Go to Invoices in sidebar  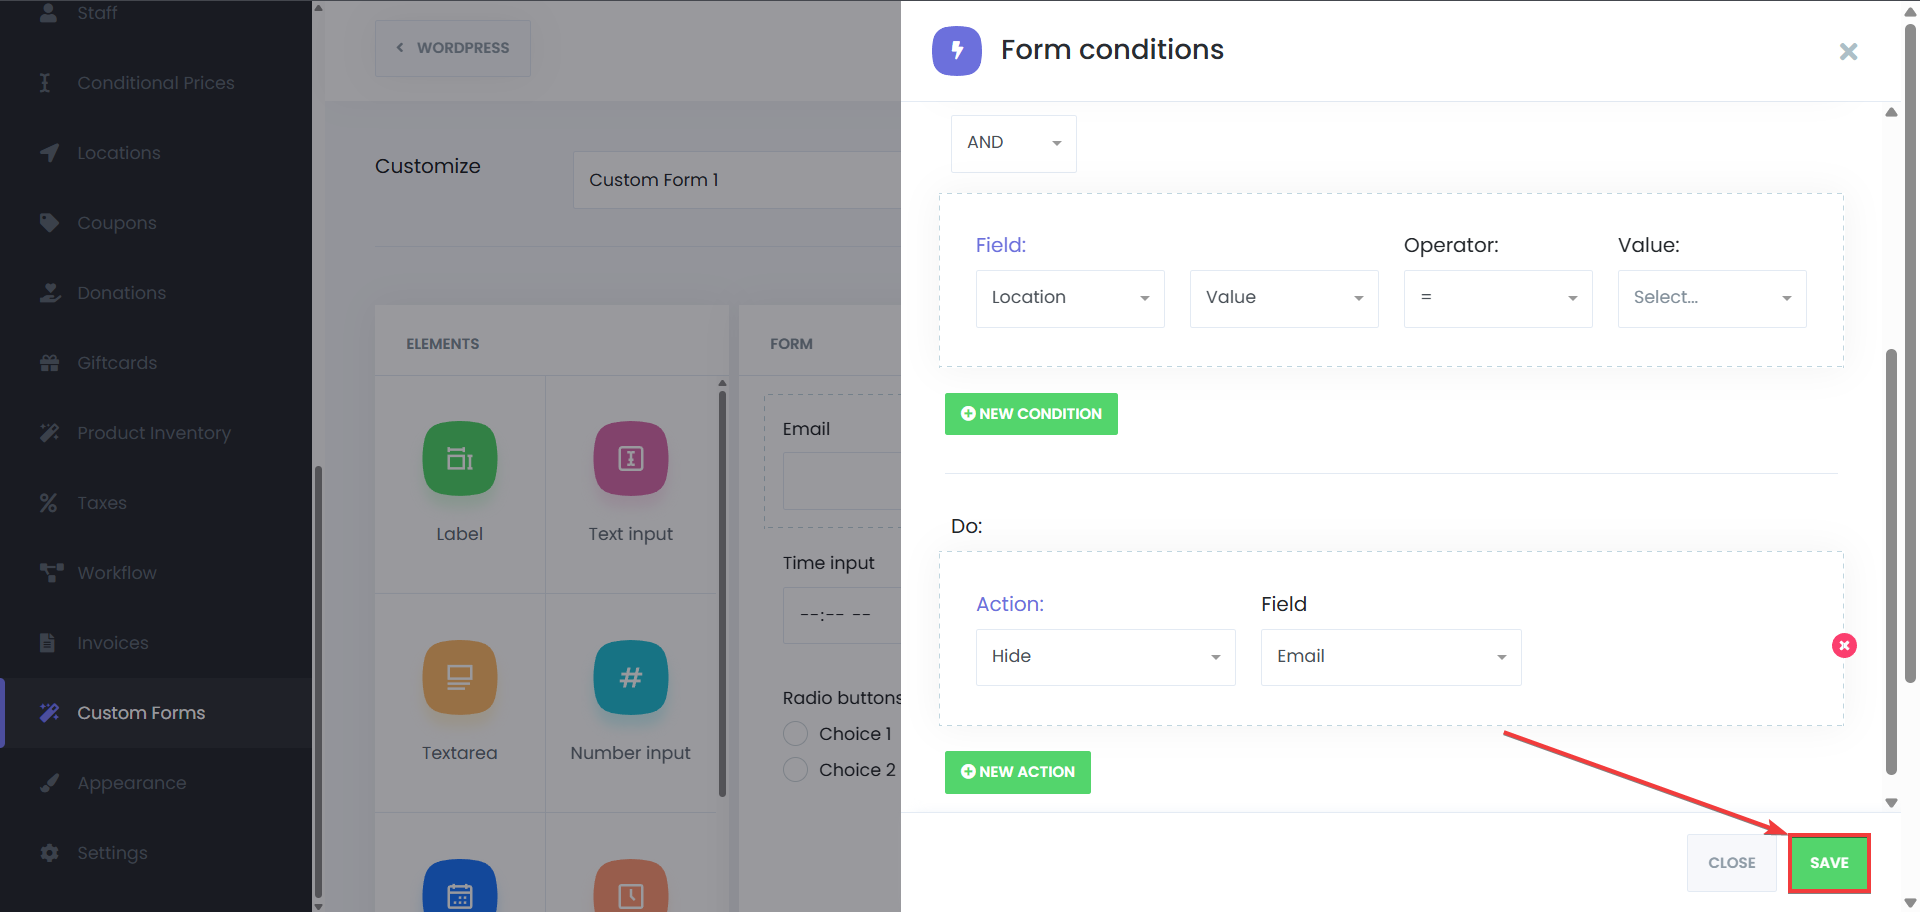point(112,643)
